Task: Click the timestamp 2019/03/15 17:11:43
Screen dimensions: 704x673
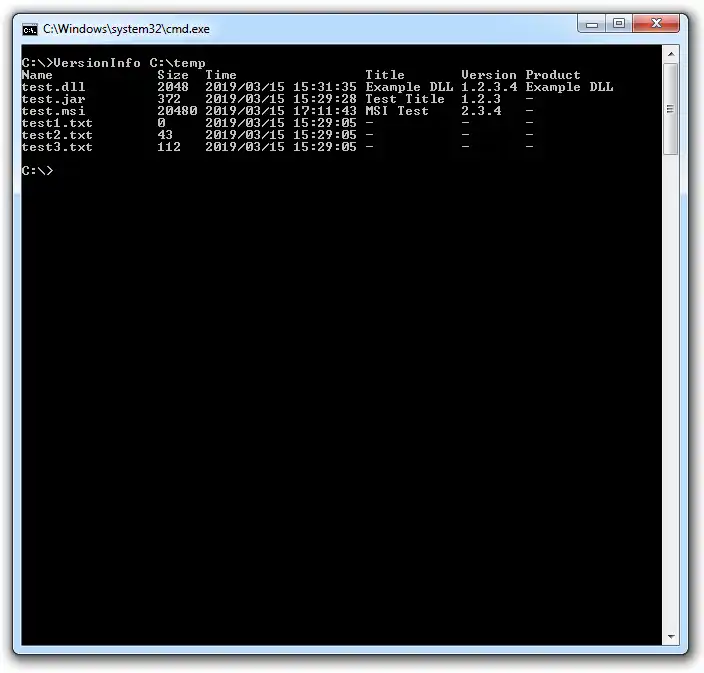Action: pos(281,111)
